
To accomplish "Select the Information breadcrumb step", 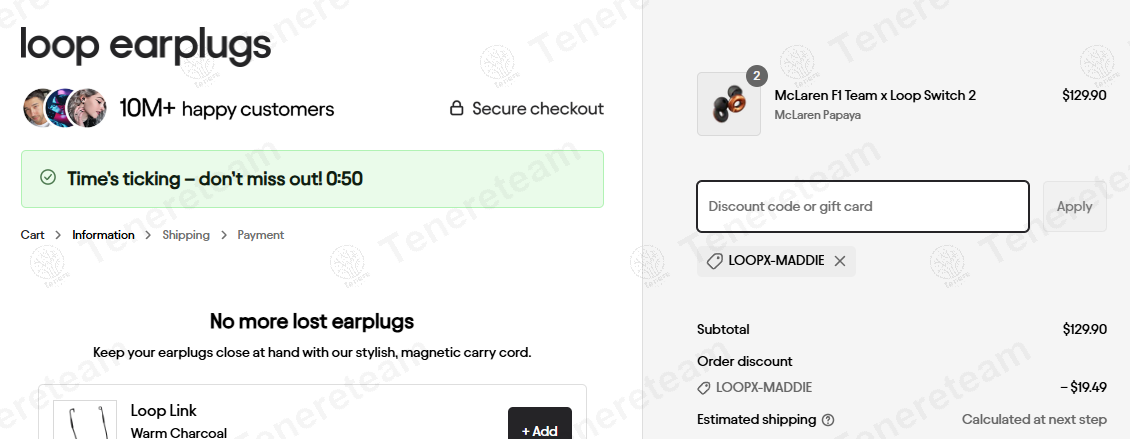I will click(x=103, y=235).
